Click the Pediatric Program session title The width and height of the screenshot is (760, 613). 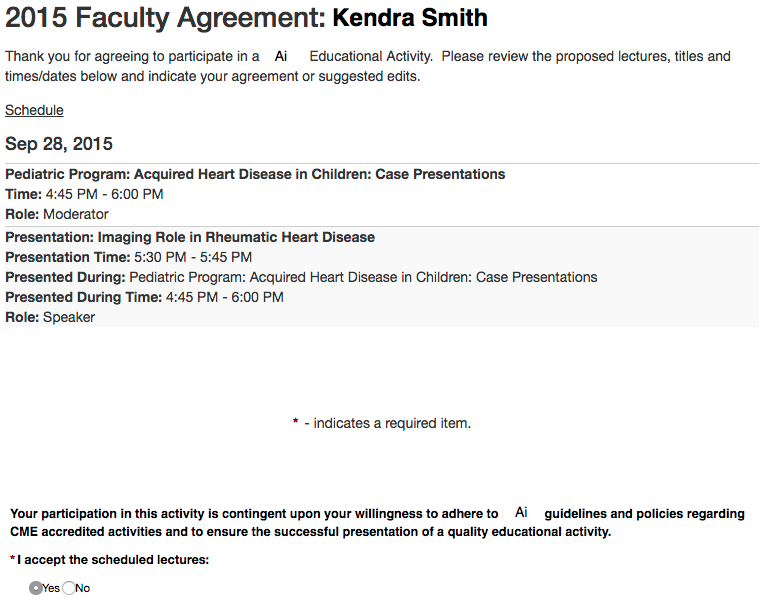pos(255,174)
